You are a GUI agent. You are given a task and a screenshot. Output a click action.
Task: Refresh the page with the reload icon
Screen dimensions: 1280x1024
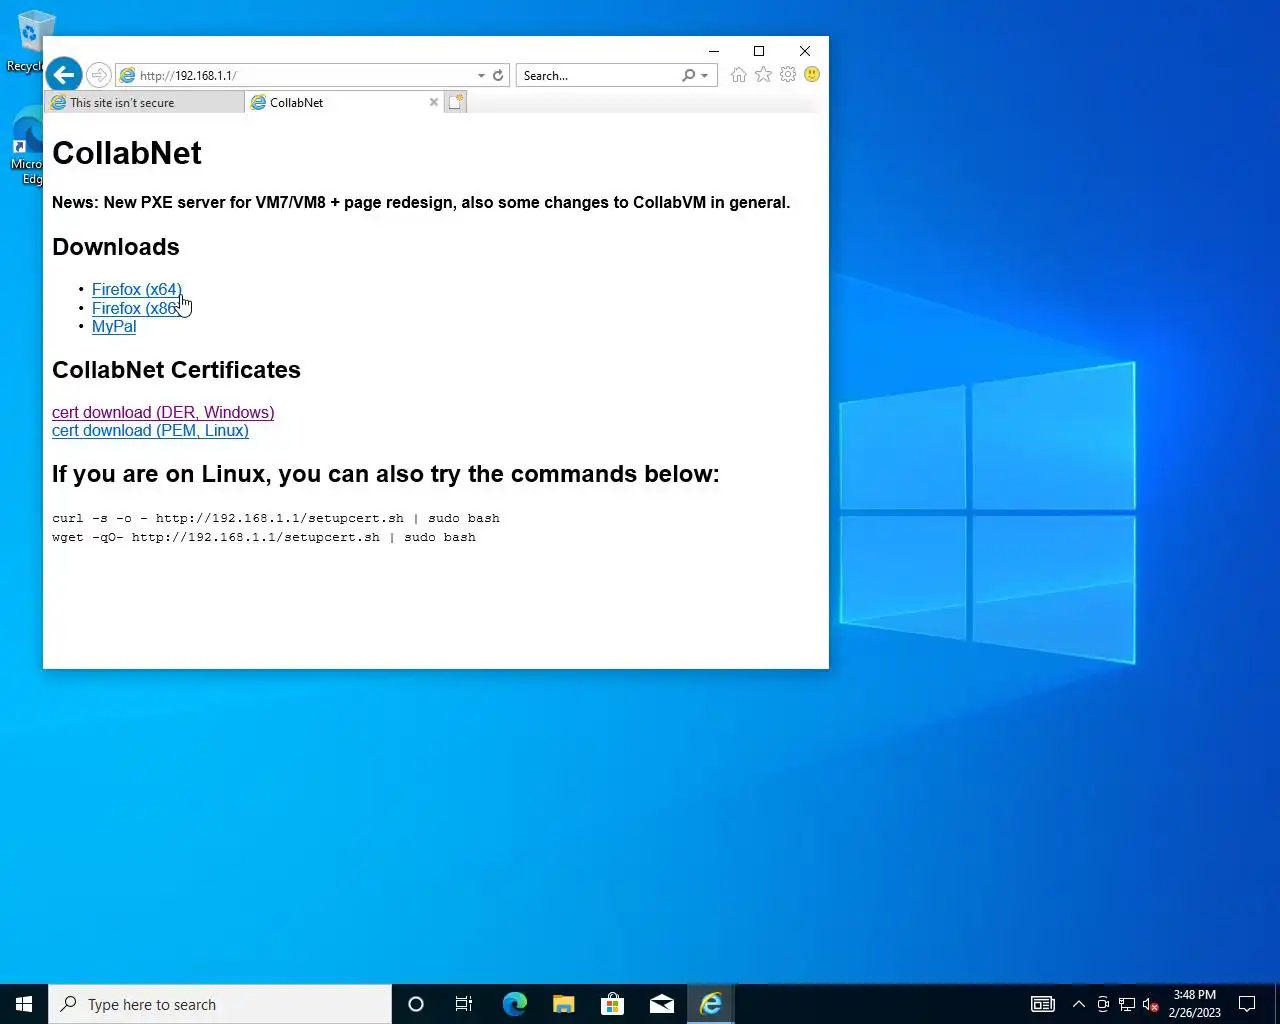498,75
